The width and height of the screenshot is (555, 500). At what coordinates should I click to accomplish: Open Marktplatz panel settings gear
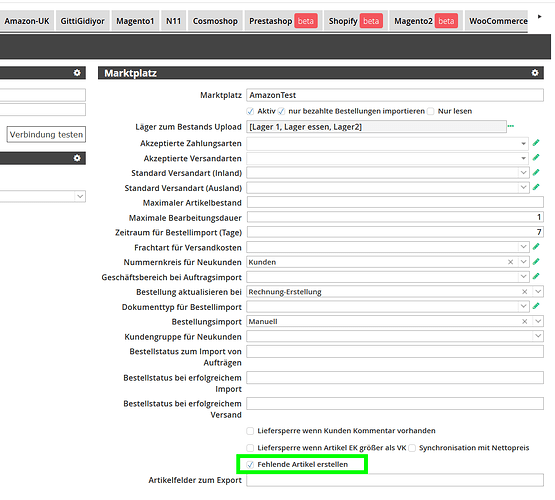[x=535, y=73]
